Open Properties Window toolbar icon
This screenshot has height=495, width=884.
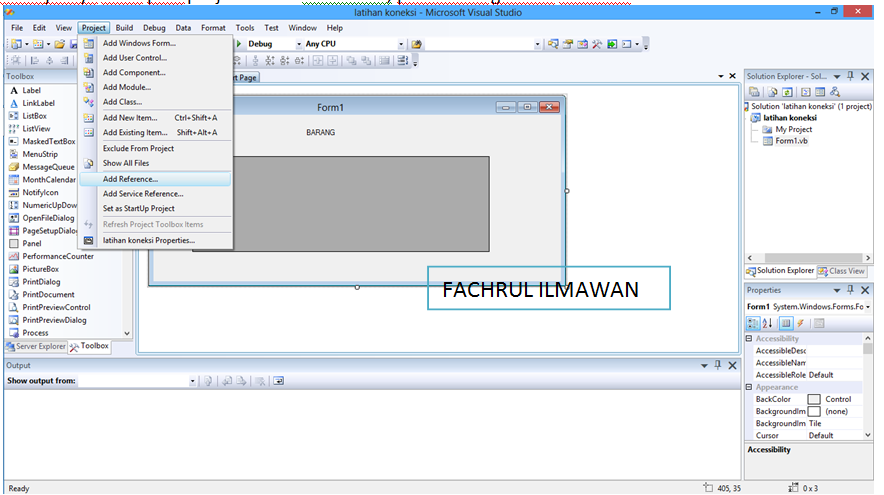tap(568, 44)
